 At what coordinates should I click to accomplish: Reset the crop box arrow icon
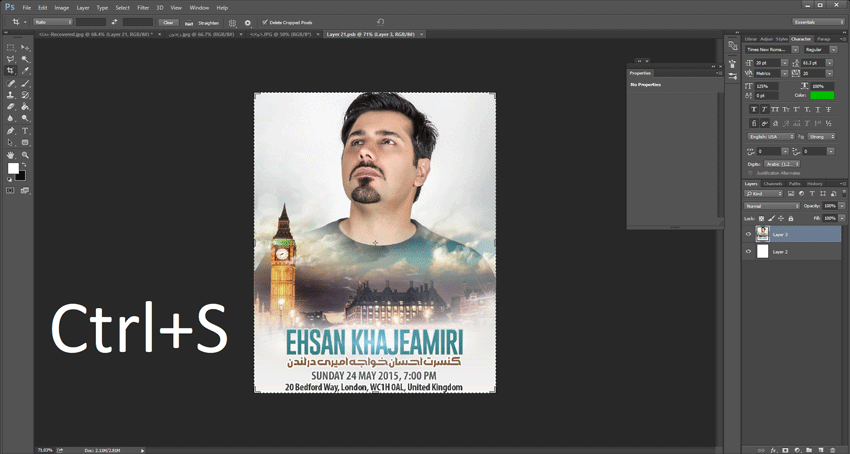pos(380,22)
